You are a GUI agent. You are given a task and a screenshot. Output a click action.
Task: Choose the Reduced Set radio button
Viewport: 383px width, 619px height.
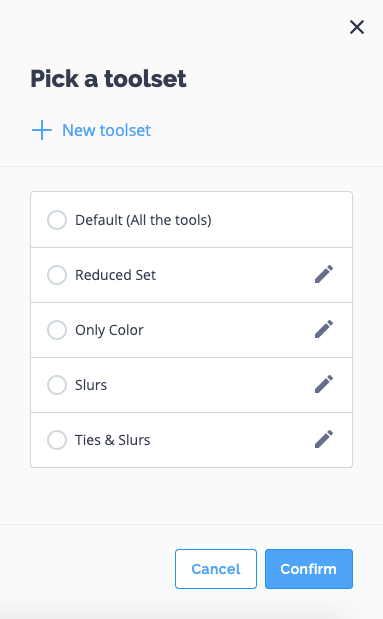(57, 275)
